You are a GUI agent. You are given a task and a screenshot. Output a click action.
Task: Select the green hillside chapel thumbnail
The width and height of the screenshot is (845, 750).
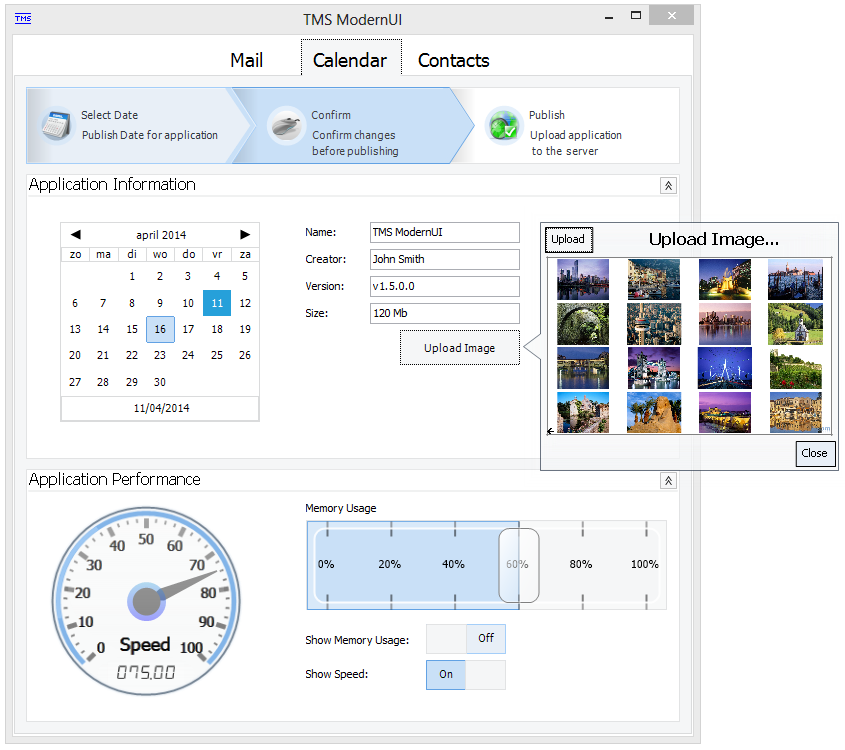click(795, 324)
